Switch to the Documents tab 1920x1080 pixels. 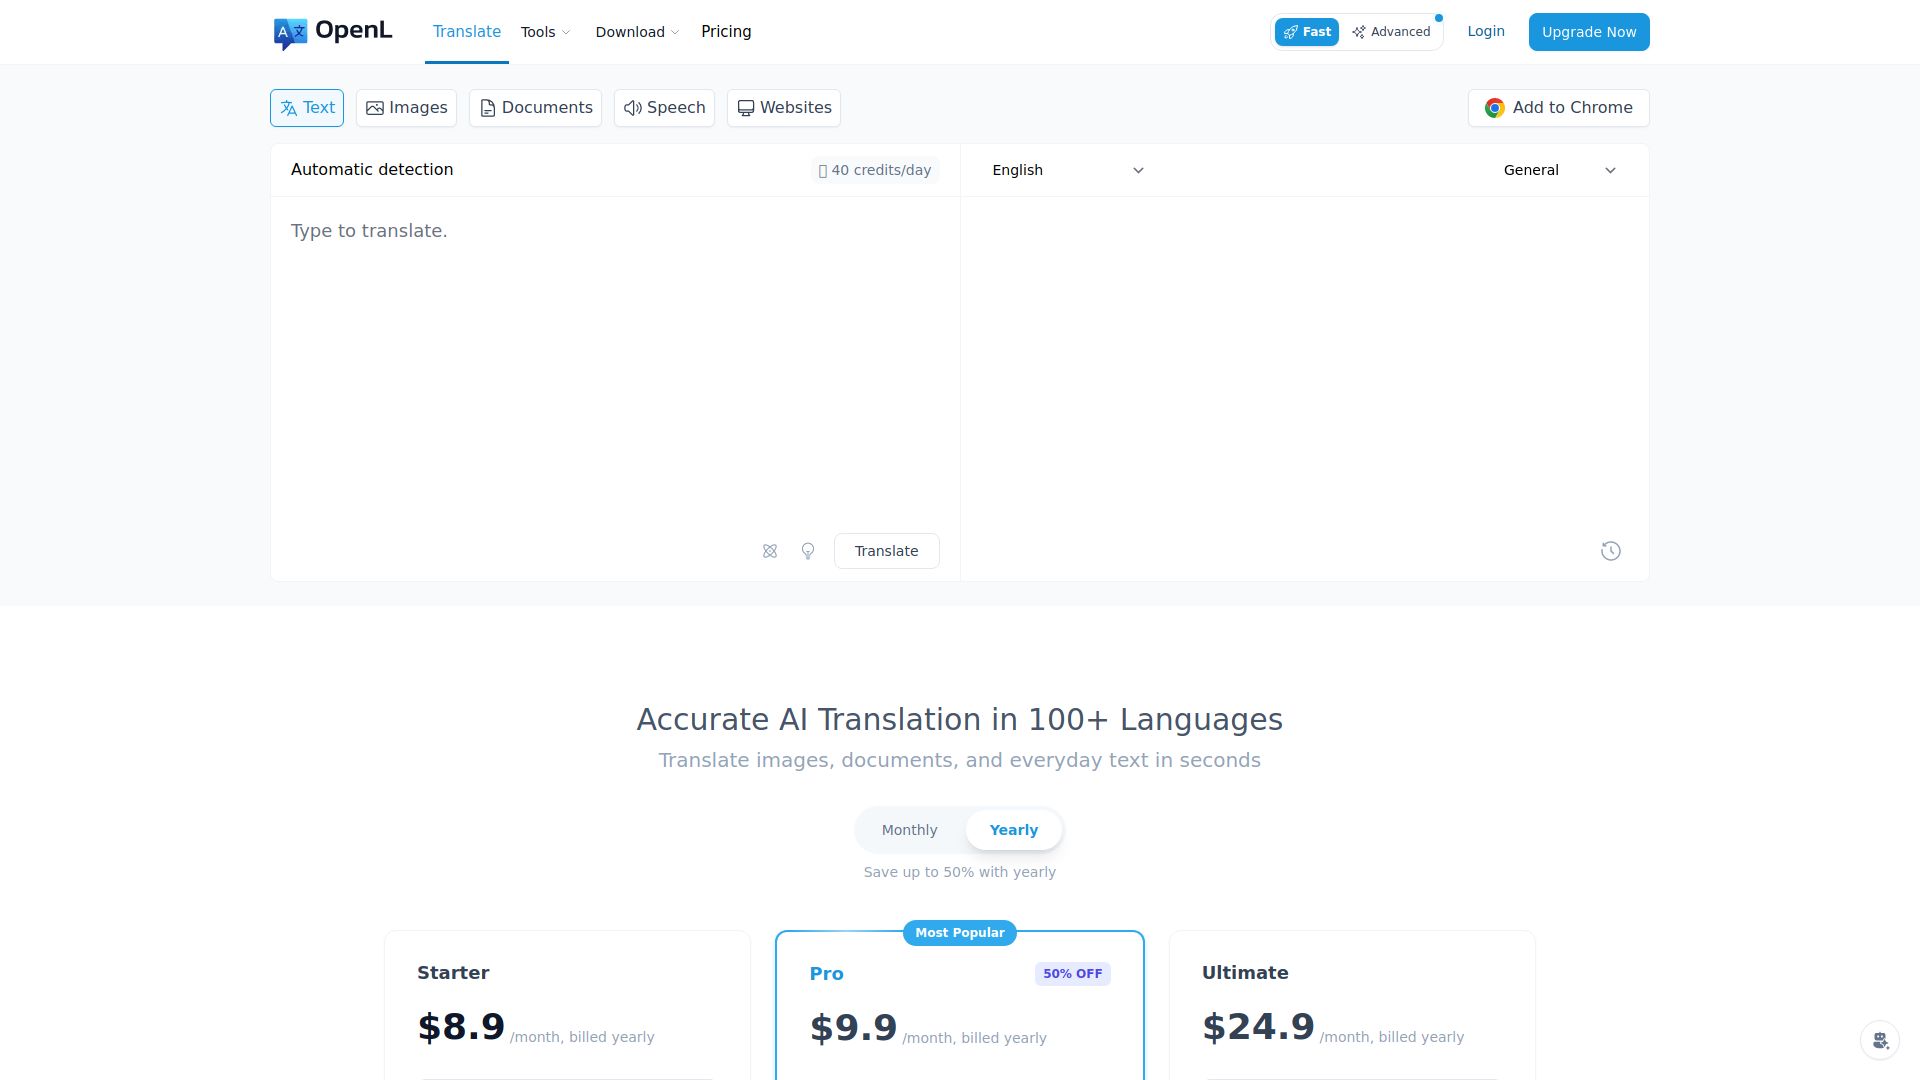coord(535,108)
